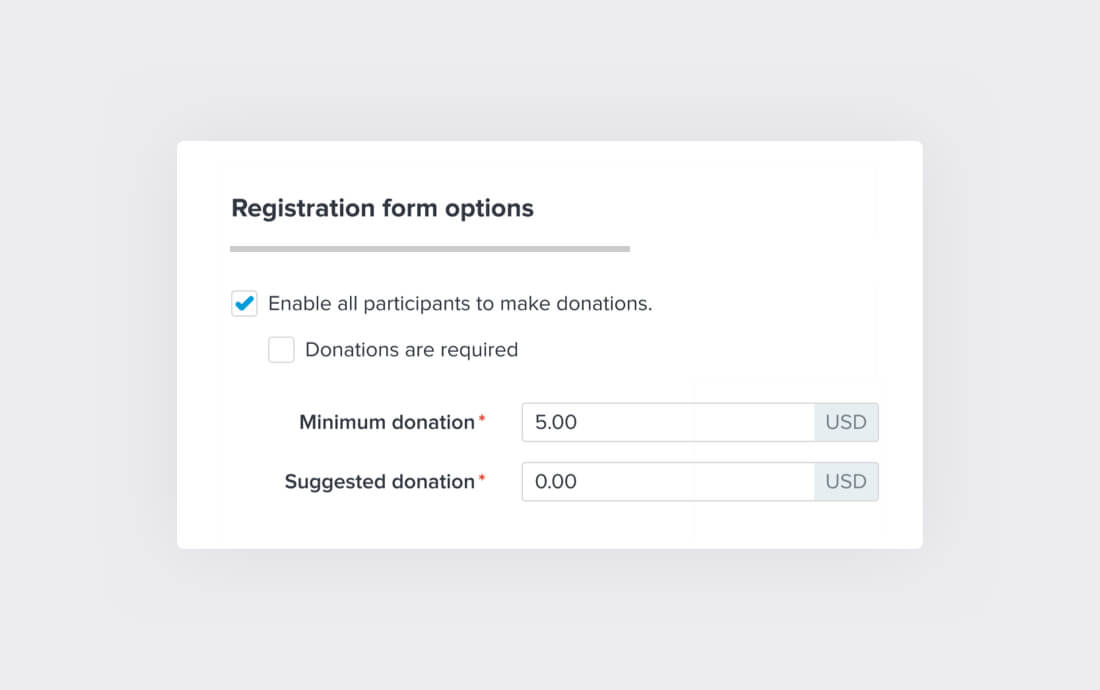The height and width of the screenshot is (690, 1100).
Task: Click the Suggested donation field label
Action: [379, 482]
